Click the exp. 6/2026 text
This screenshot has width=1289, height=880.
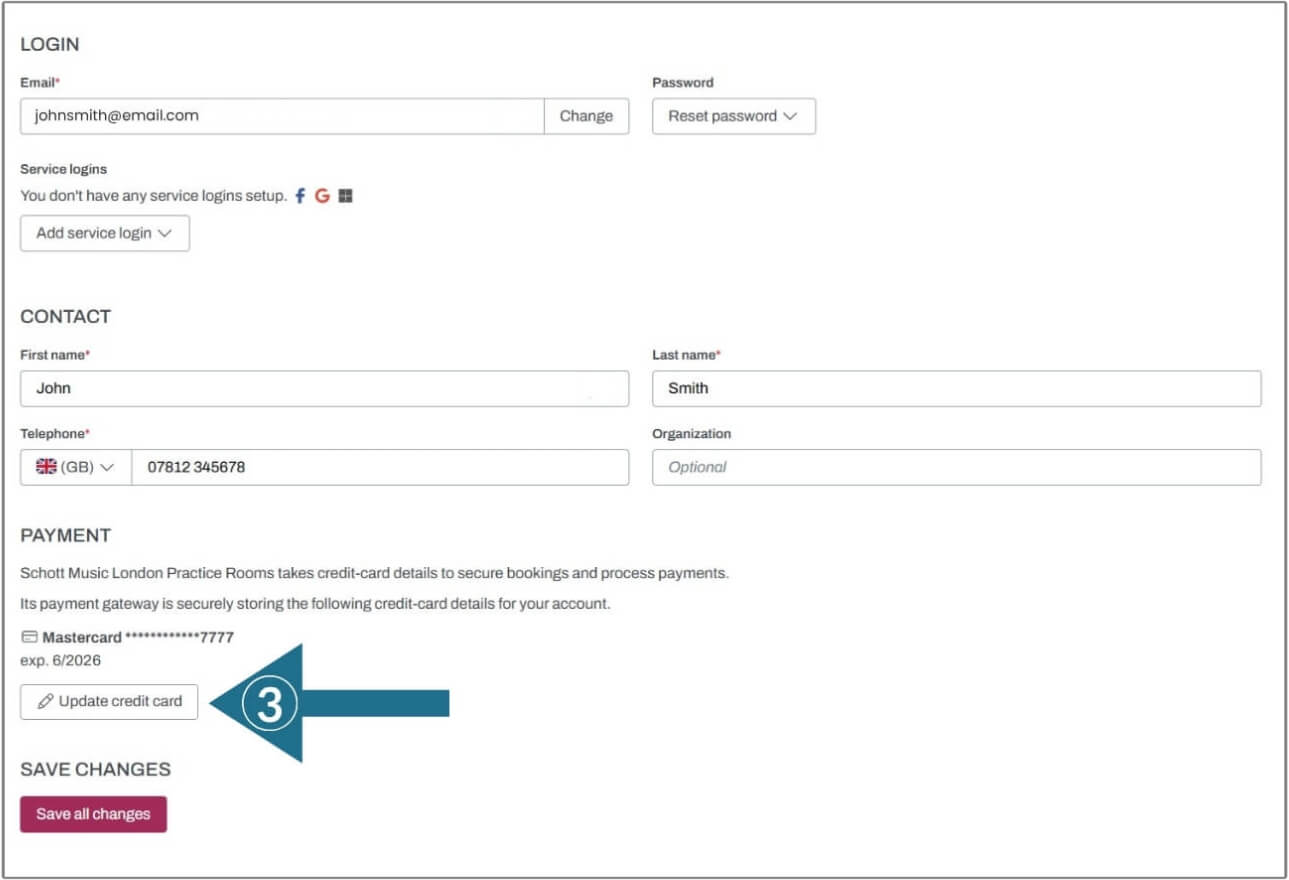click(x=60, y=660)
